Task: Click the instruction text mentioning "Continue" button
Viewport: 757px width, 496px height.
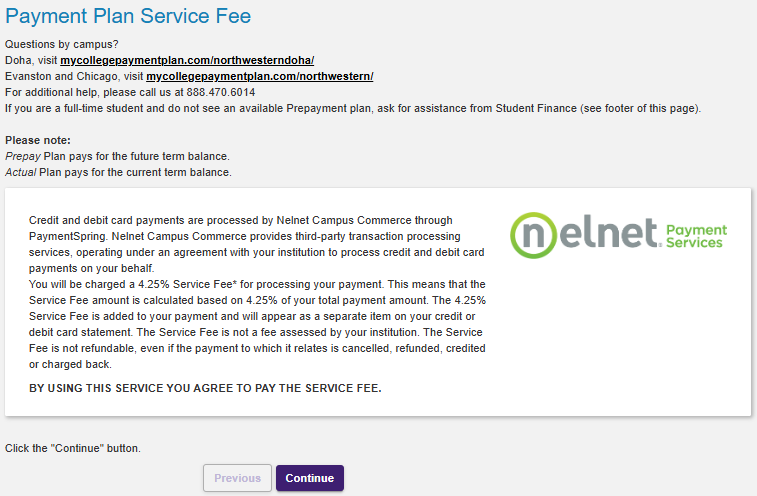Action: (73, 448)
